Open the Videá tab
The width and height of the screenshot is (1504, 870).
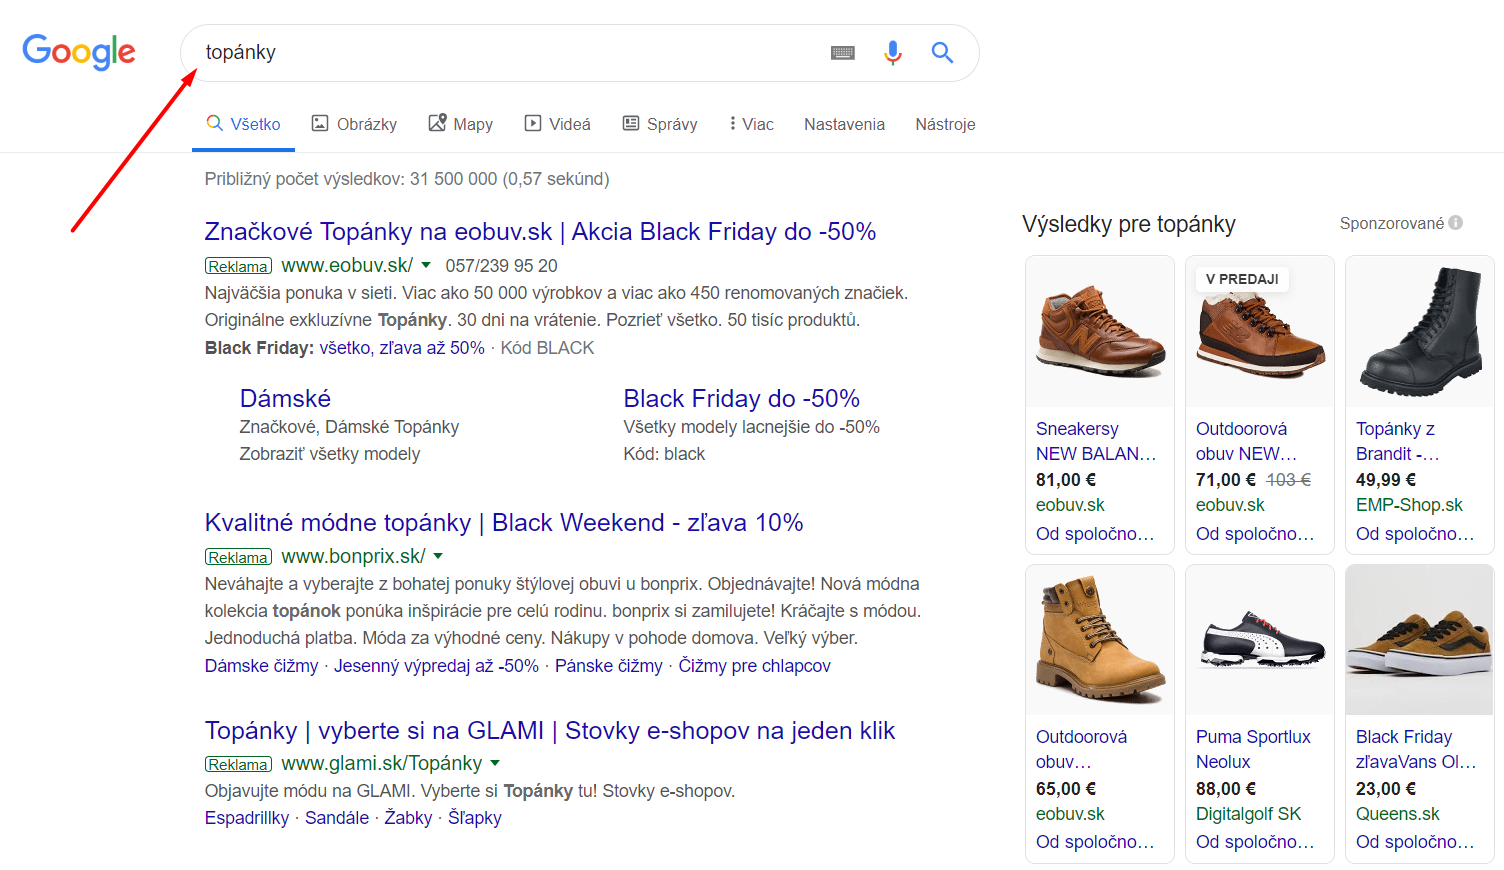click(558, 124)
